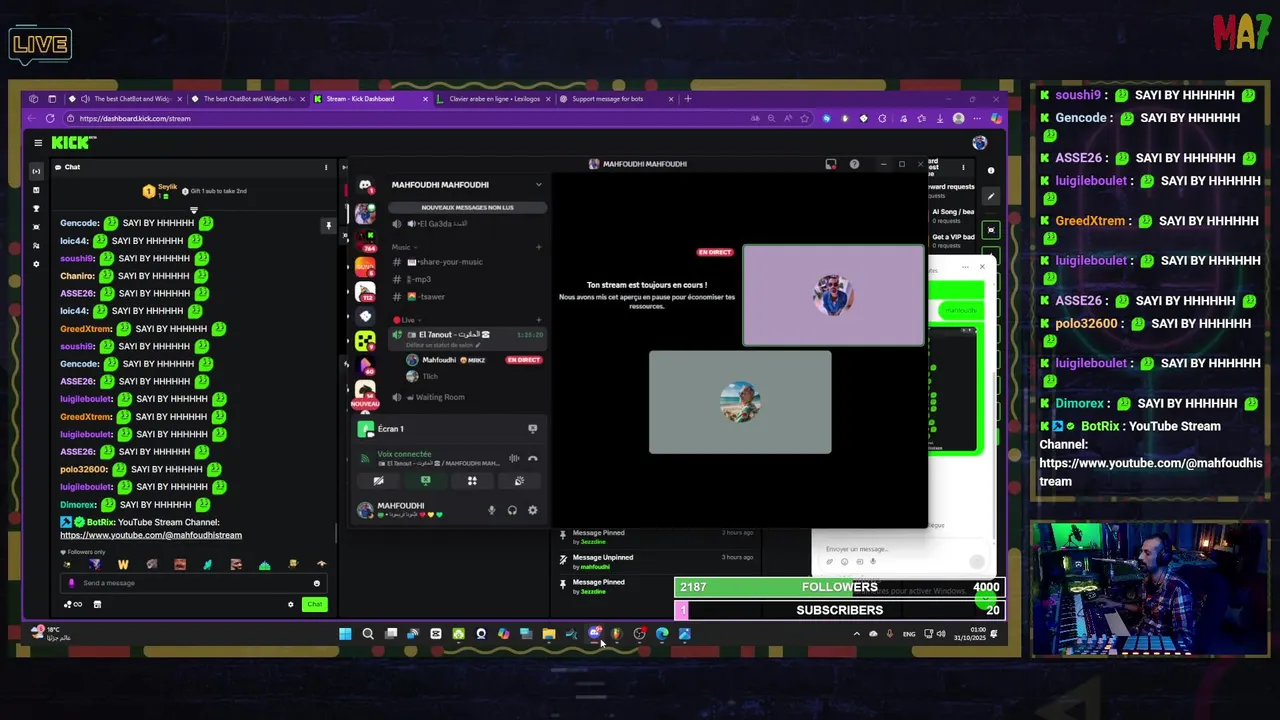Open the emoji picker in chat input
The image size is (1280, 720).
(317, 583)
